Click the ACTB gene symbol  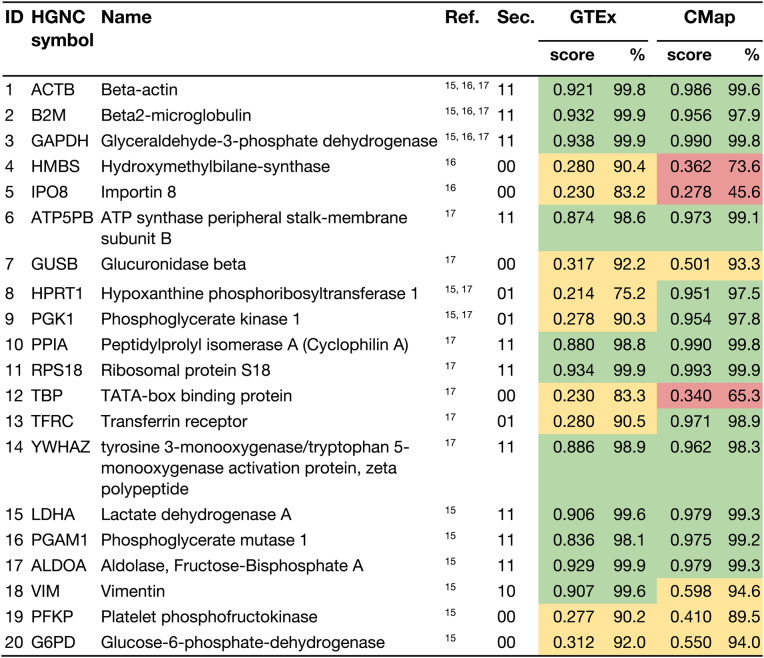(53, 90)
